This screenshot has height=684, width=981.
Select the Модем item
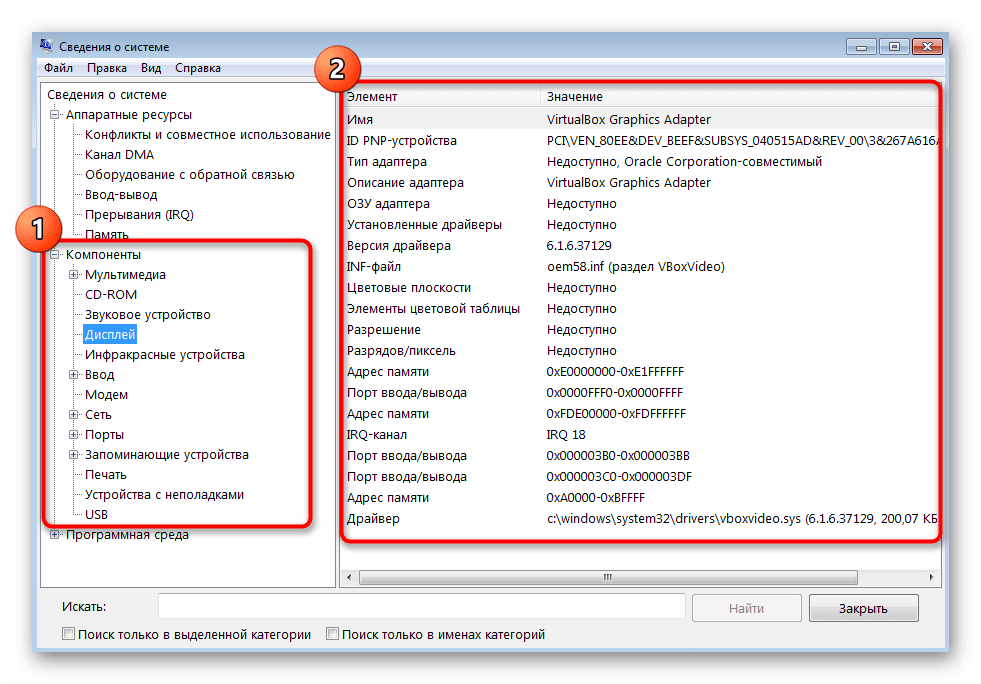coord(106,394)
